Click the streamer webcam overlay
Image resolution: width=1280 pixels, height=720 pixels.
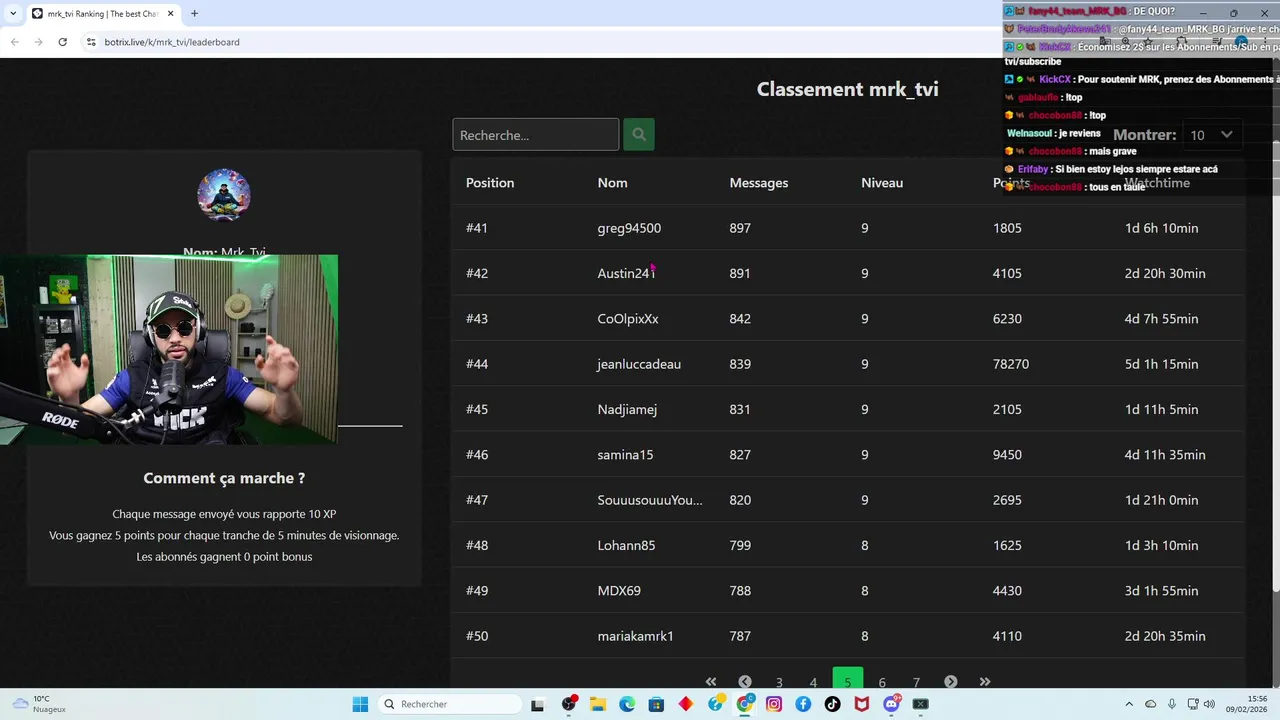(x=169, y=349)
